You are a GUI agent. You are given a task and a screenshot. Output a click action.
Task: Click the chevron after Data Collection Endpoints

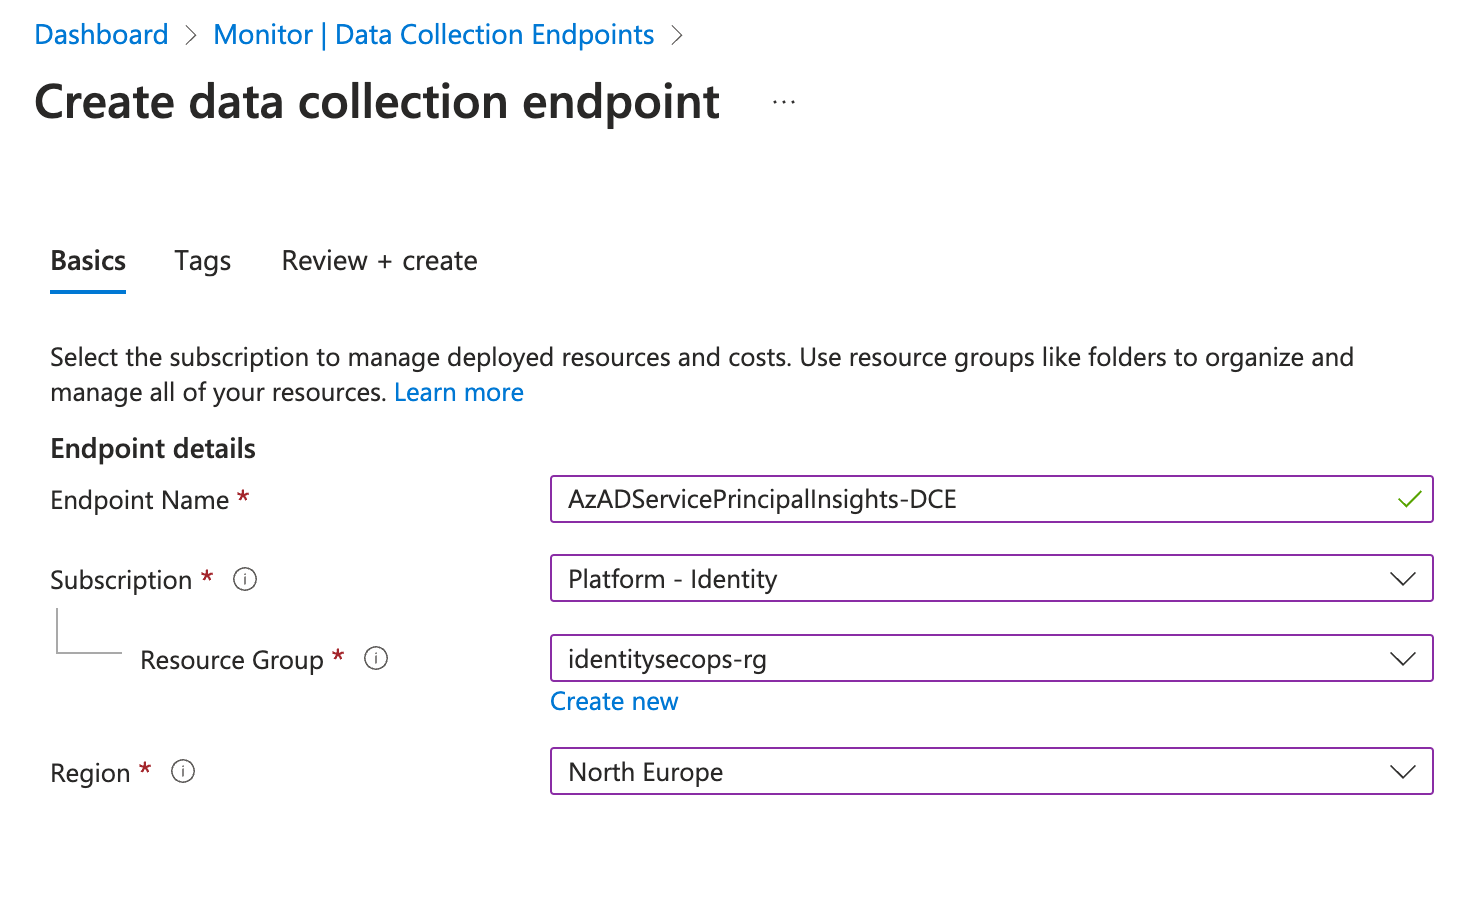(x=677, y=36)
